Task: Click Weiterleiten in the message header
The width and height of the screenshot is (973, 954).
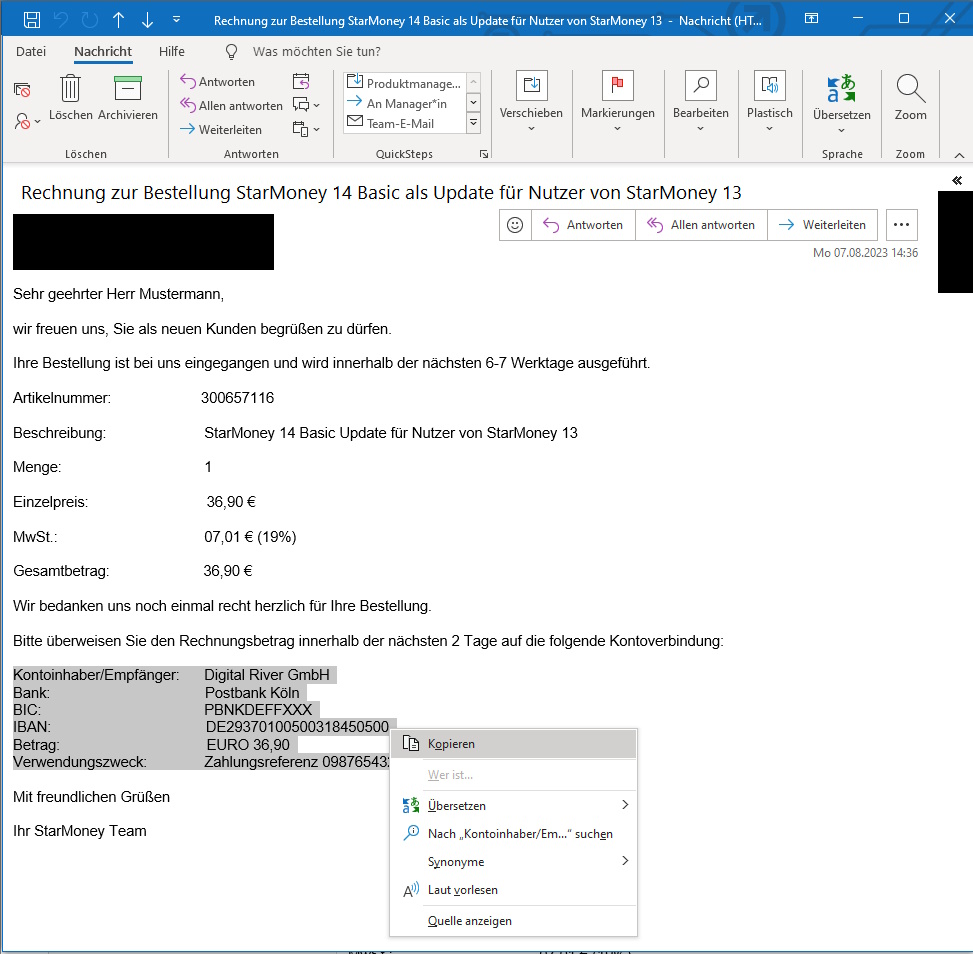Action: (x=822, y=225)
